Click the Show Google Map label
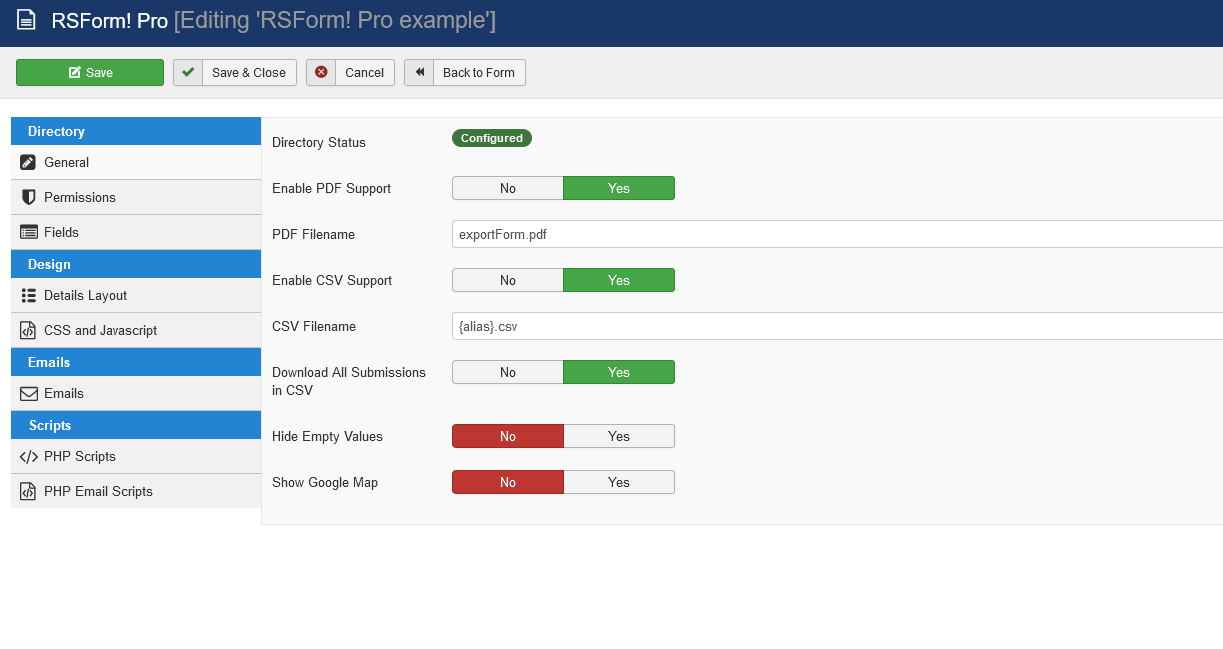Screen dimensions: 1223x649 (325, 482)
